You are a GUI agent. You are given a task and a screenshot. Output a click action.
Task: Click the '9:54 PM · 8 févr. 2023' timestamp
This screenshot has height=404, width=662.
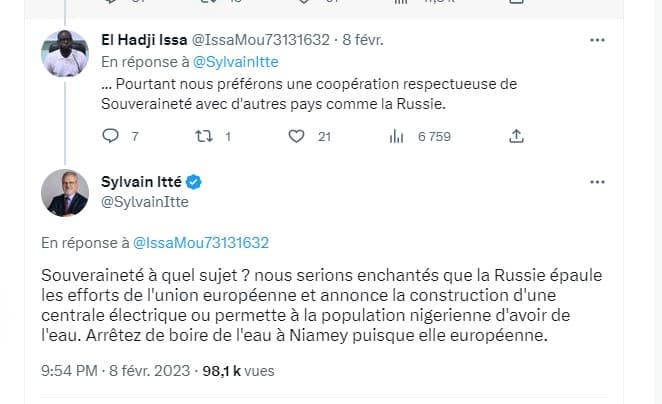pos(115,371)
